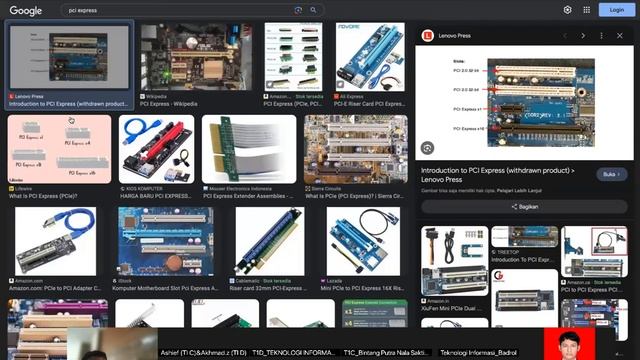Open Amazon.com PCIe to PCI adapter thumbnail
The height and width of the screenshot is (360, 640).
click(56, 241)
